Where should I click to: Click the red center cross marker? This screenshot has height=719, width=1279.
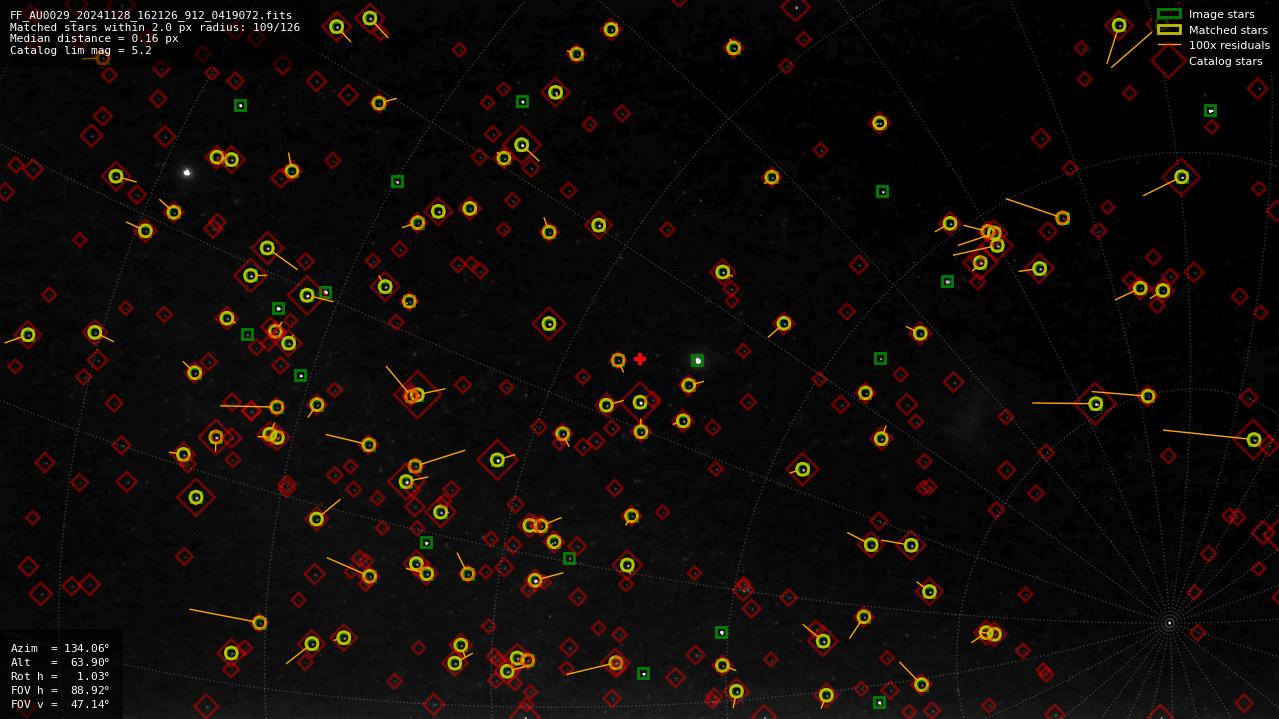click(x=640, y=359)
